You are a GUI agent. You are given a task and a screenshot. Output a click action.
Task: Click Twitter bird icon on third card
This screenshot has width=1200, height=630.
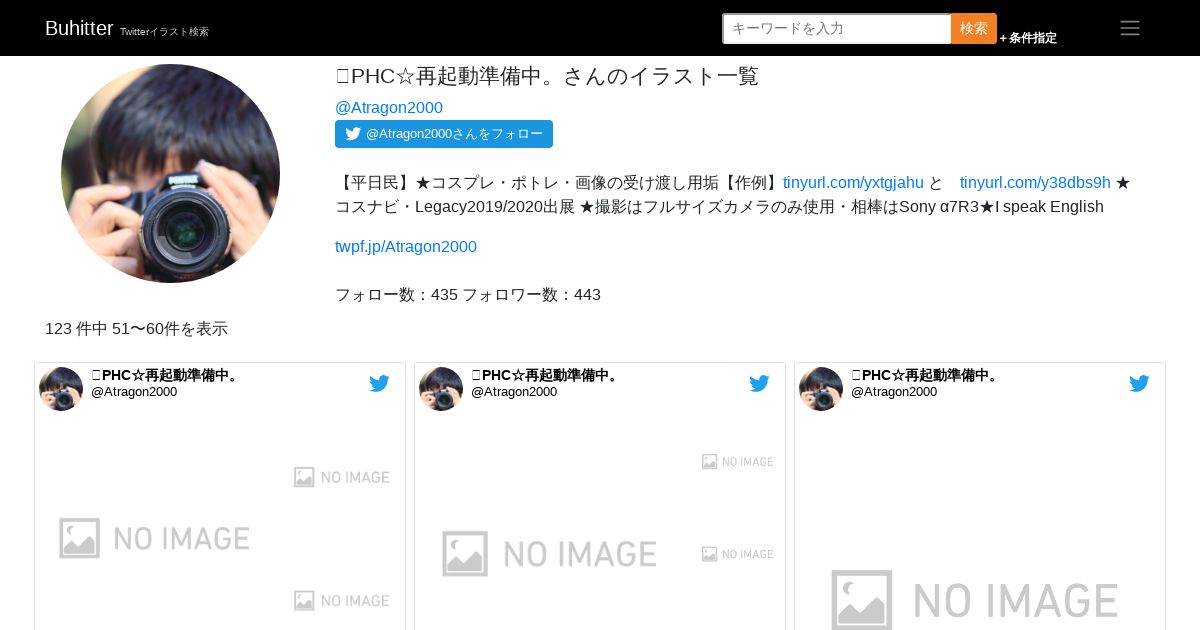pyautogui.click(x=1139, y=383)
